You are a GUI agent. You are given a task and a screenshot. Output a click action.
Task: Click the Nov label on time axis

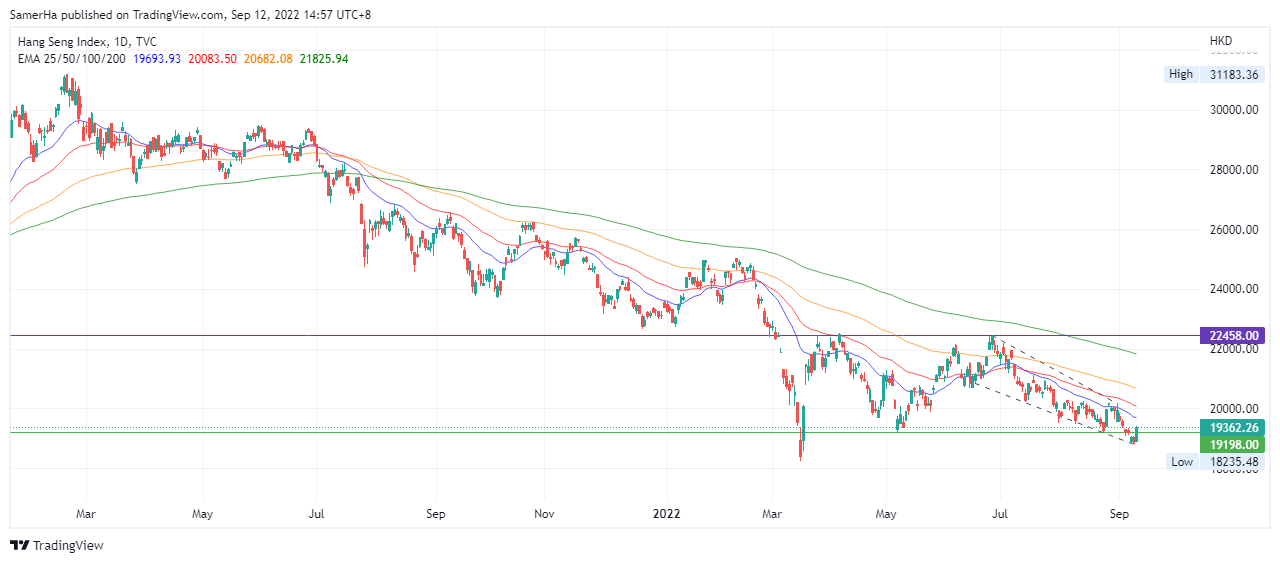coord(543,514)
